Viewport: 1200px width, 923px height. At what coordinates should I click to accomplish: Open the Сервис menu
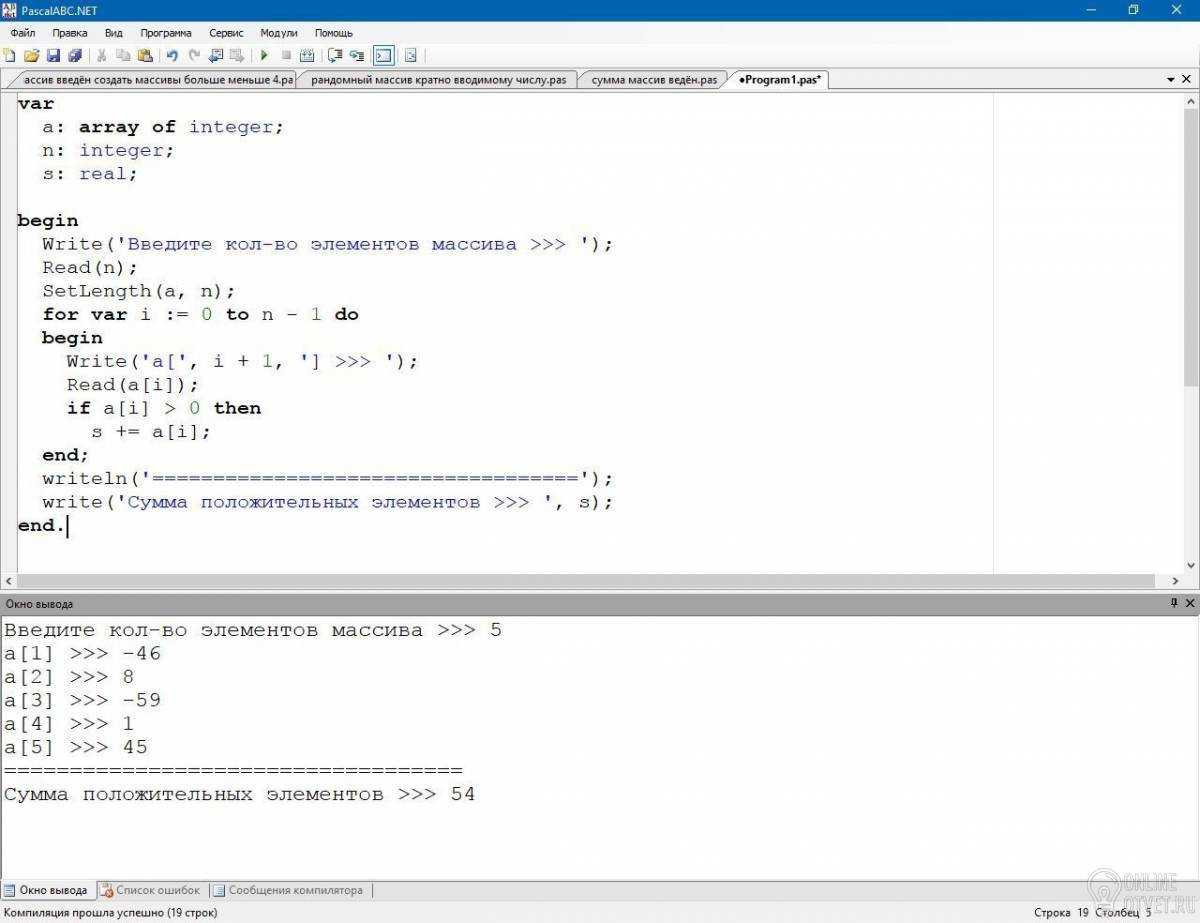[x=226, y=33]
